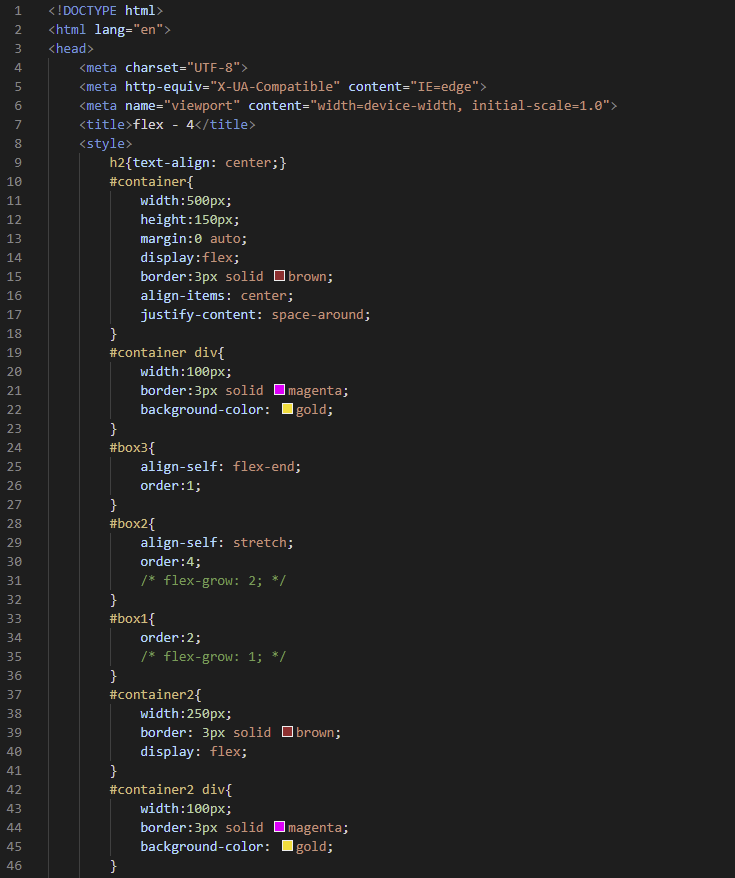Open the magenta color swatch on line 44
The height and width of the screenshot is (878, 735).
coord(279,826)
